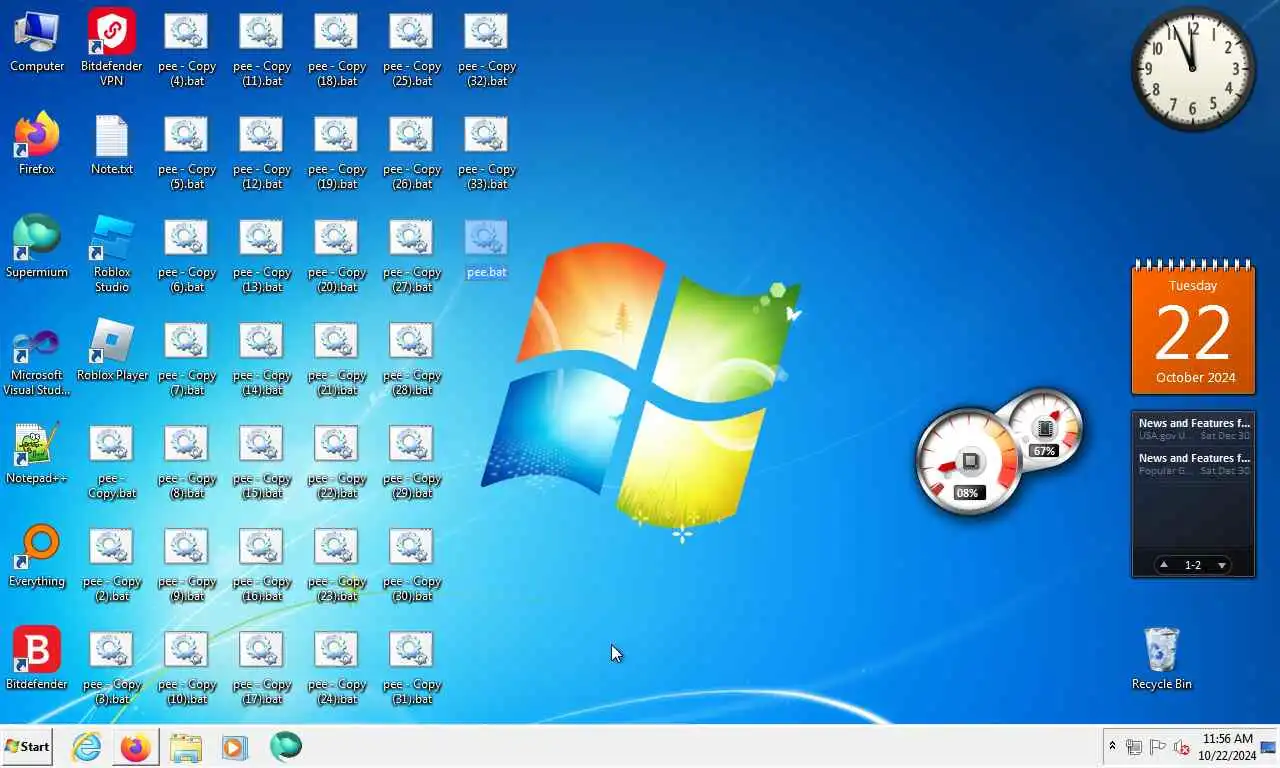Select the Notepad++ desktop shortcut
Image resolution: width=1280 pixels, height=768 pixels.
coord(37,454)
